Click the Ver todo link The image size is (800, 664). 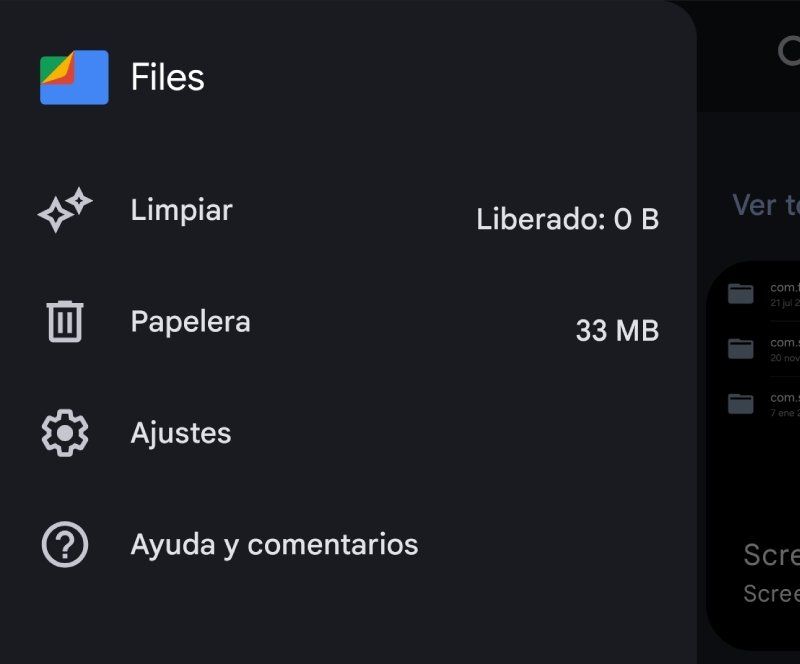click(x=765, y=205)
